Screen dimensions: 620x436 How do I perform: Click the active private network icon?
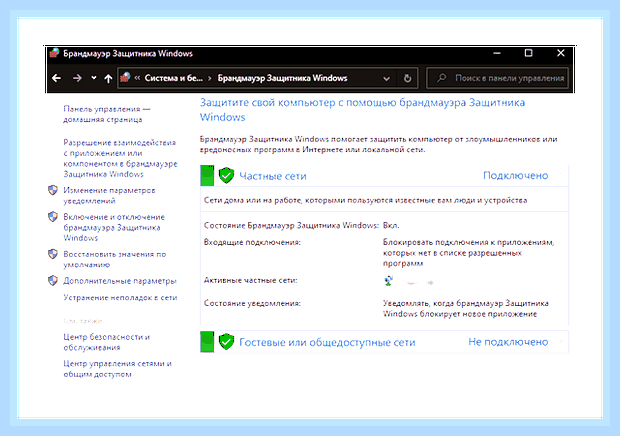pos(389,281)
